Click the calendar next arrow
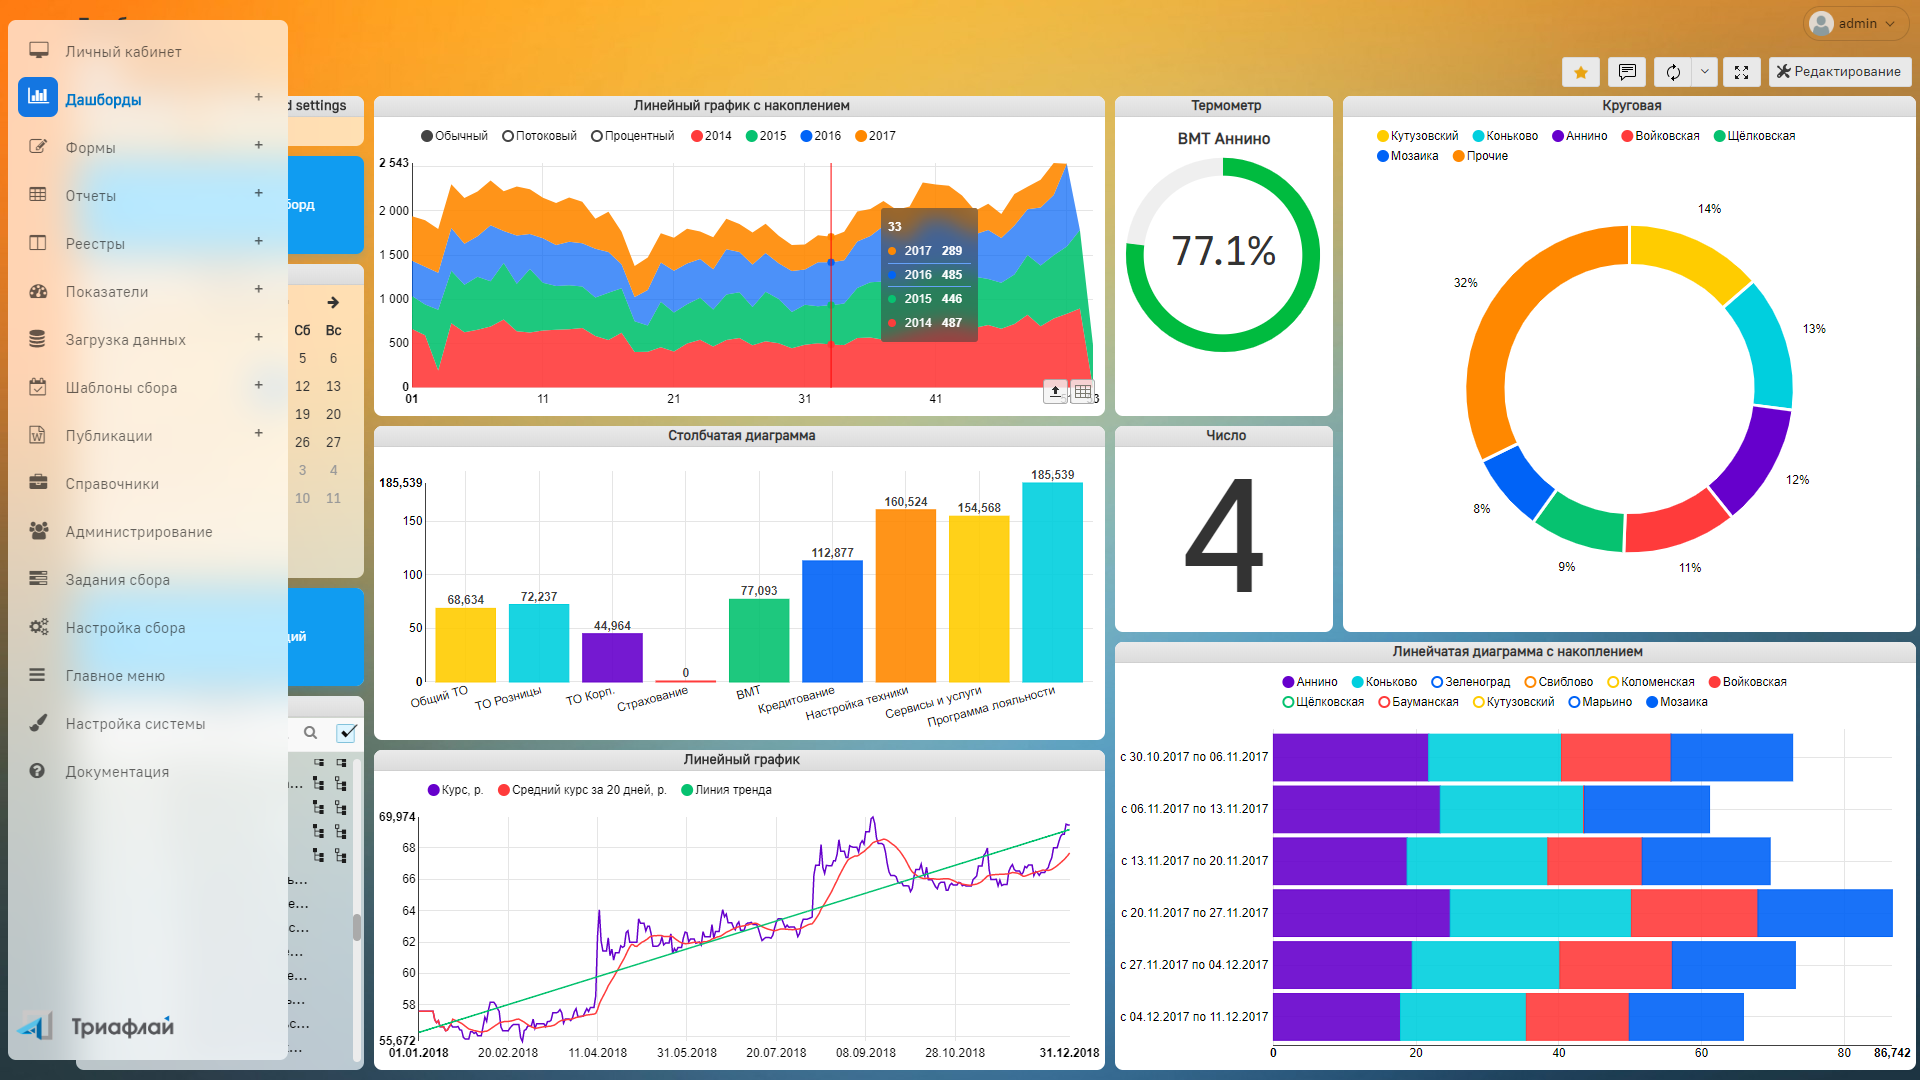The image size is (1920, 1080). pyautogui.click(x=333, y=302)
